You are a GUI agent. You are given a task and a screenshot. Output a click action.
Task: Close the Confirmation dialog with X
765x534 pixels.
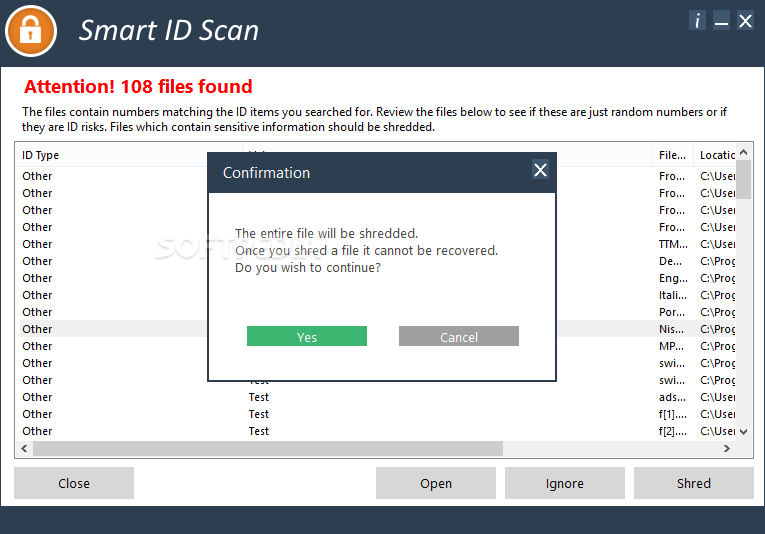[x=540, y=170]
